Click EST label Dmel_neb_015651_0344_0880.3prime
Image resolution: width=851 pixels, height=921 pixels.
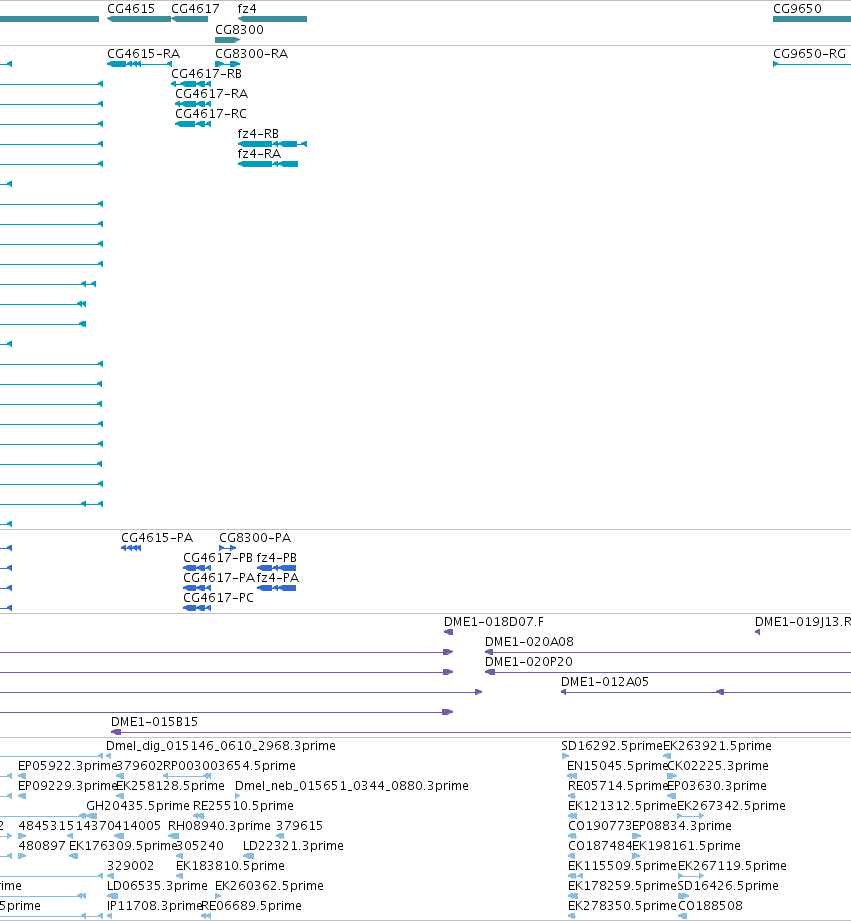[352, 786]
